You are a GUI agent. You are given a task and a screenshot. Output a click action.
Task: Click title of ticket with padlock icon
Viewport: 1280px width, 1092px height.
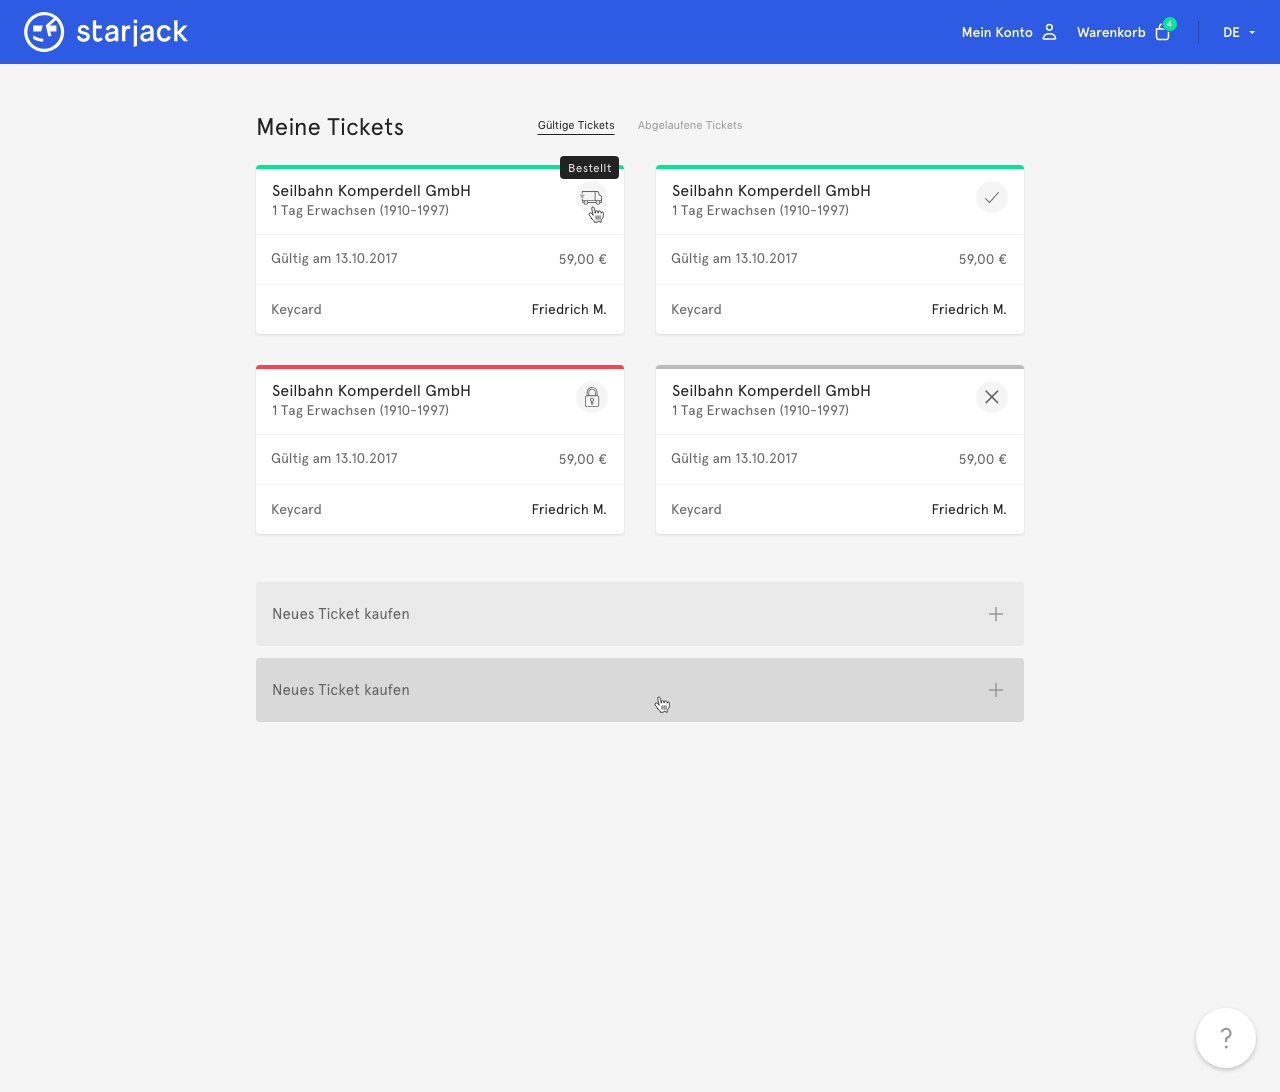[371, 390]
